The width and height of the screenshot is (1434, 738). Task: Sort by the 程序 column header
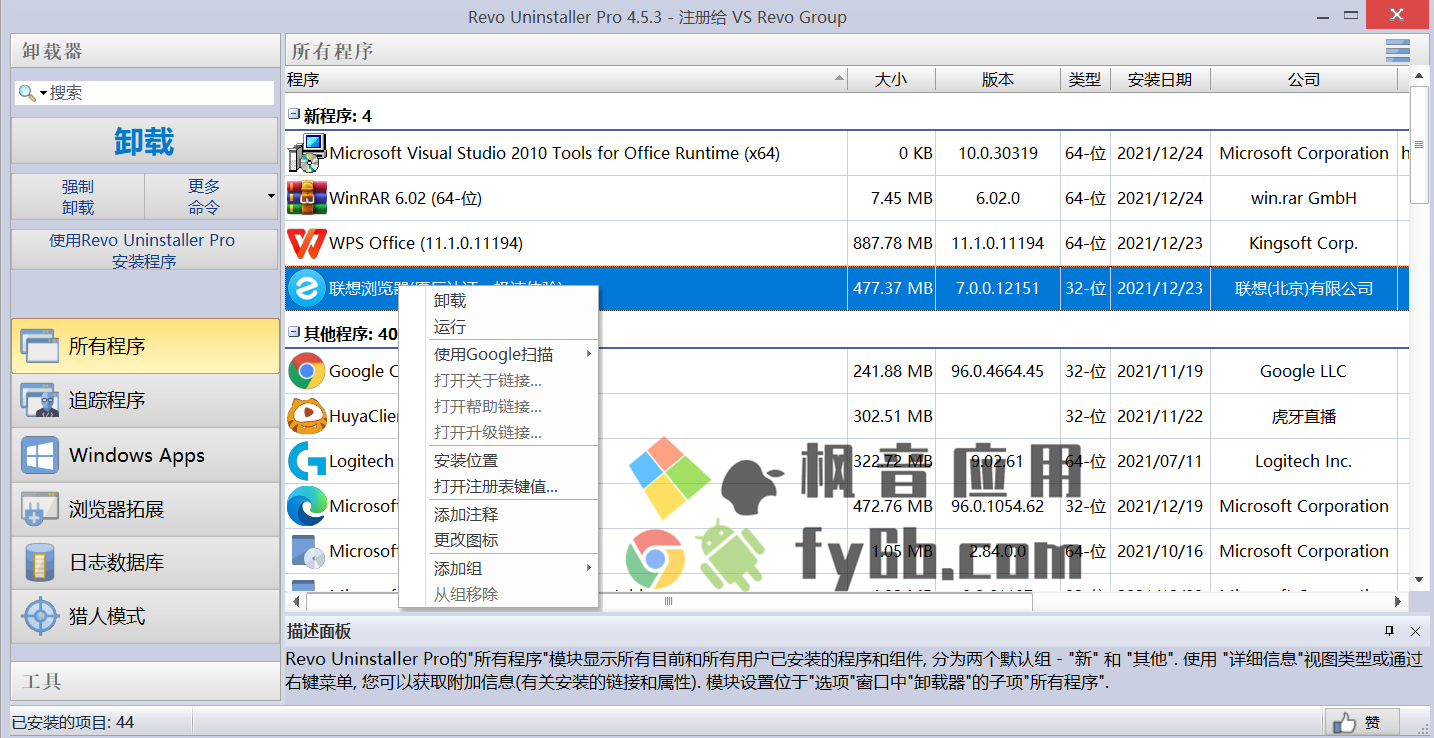click(566, 79)
